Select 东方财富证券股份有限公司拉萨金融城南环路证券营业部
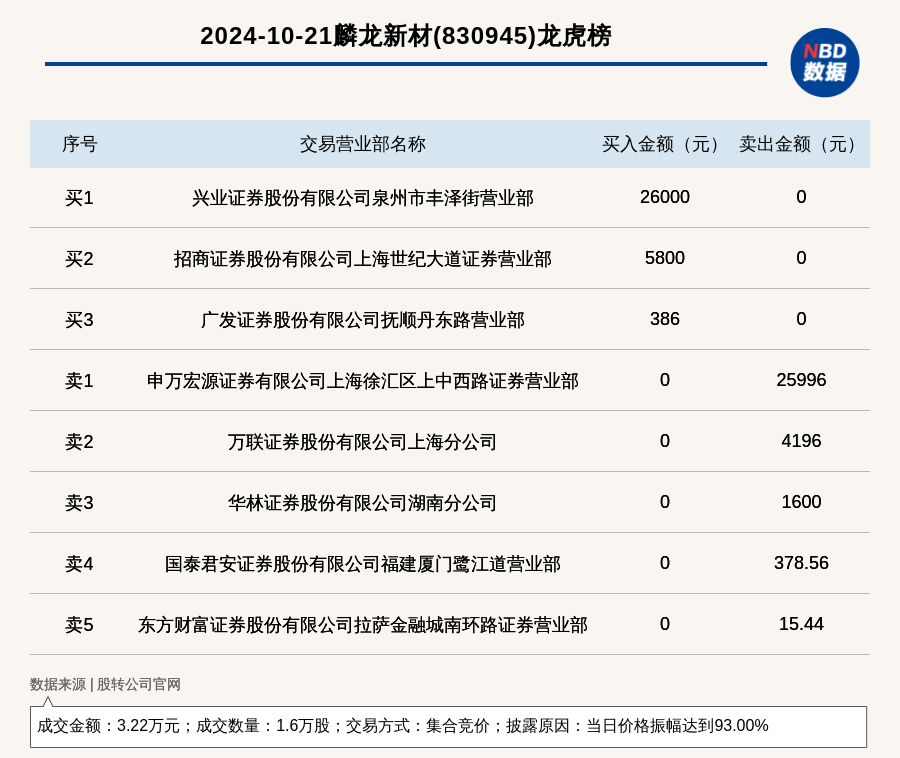 (362, 625)
